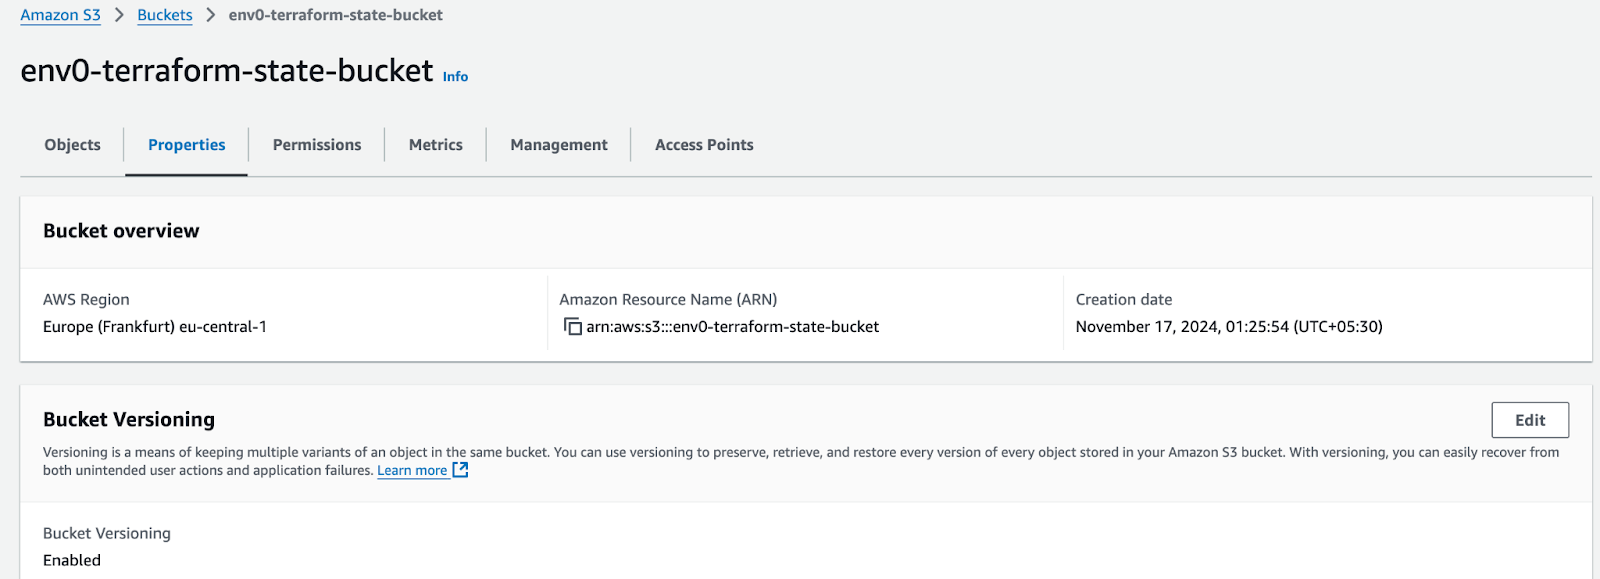Viewport: 1600px width, 579px height.
Task: Select the creation date value November 17, 2024
Action: tap(1229, 327)
